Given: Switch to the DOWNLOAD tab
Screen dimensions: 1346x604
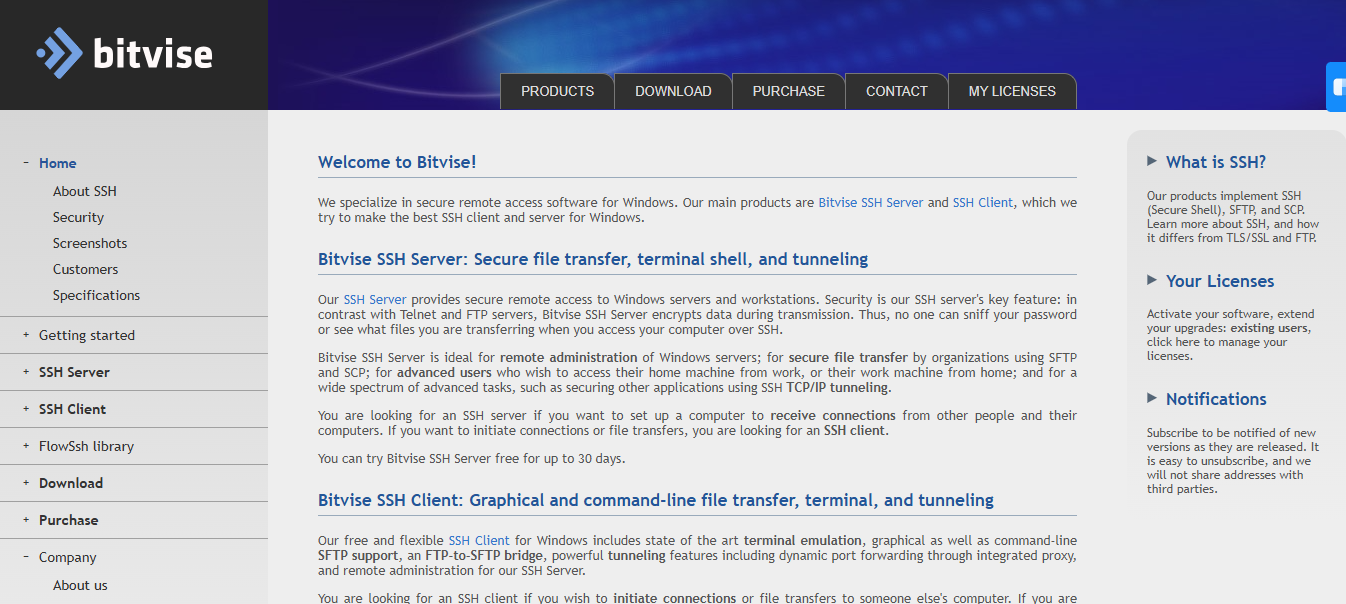Looking at the screenshot, I should [x=673, y=91].
